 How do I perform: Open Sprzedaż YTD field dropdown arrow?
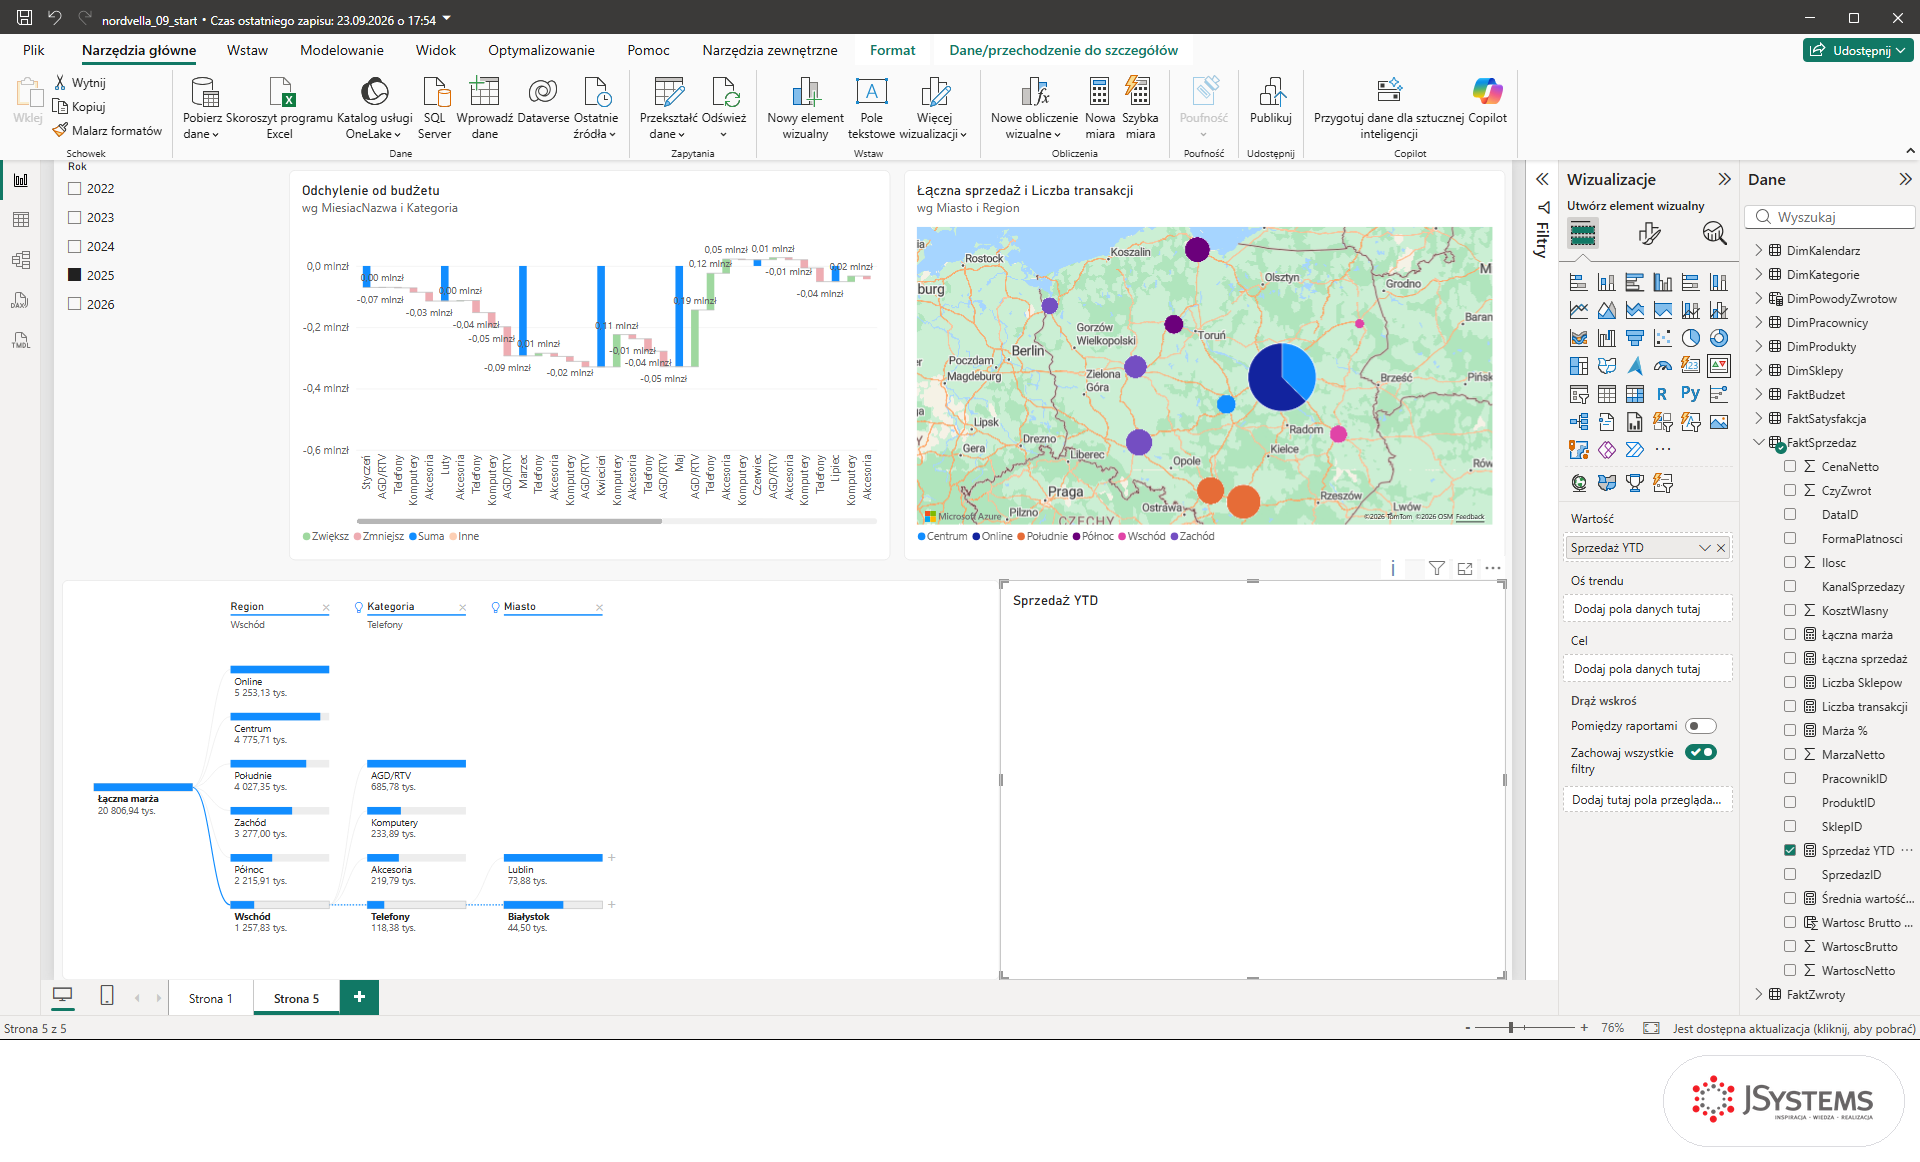pos(1705,548)
